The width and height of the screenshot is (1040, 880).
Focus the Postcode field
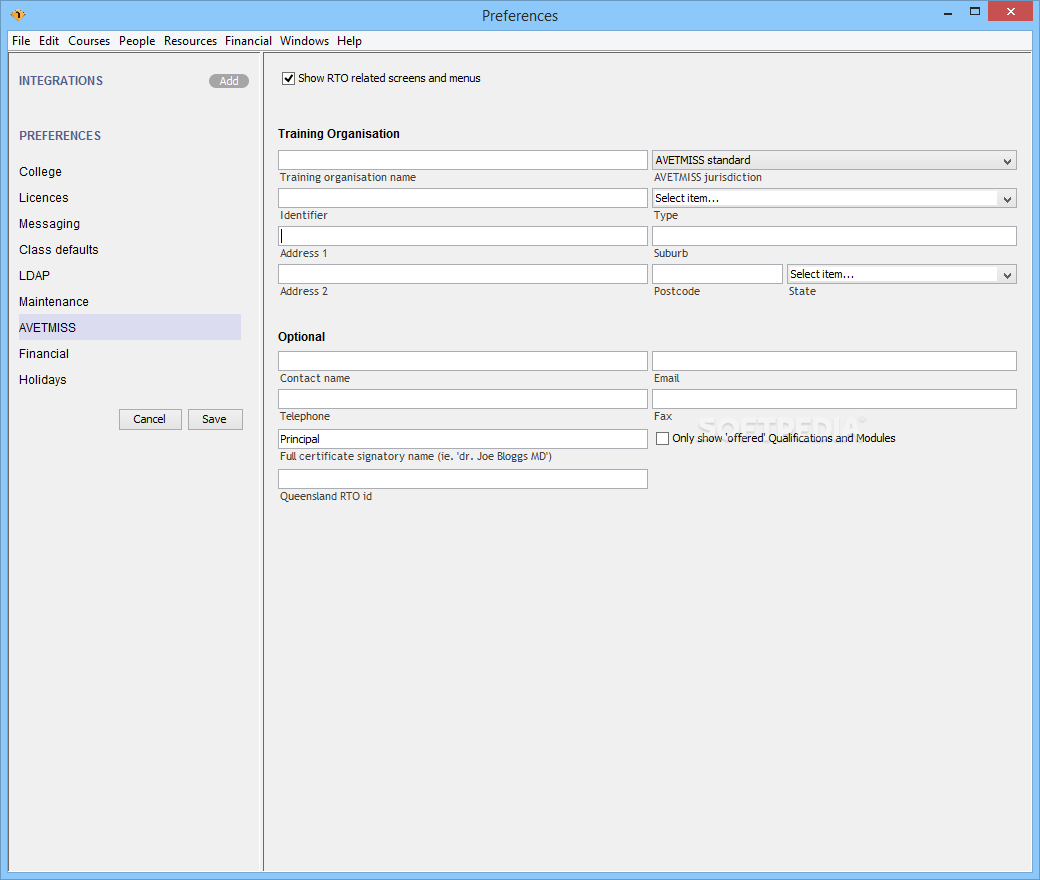click(x=717, y=274)
